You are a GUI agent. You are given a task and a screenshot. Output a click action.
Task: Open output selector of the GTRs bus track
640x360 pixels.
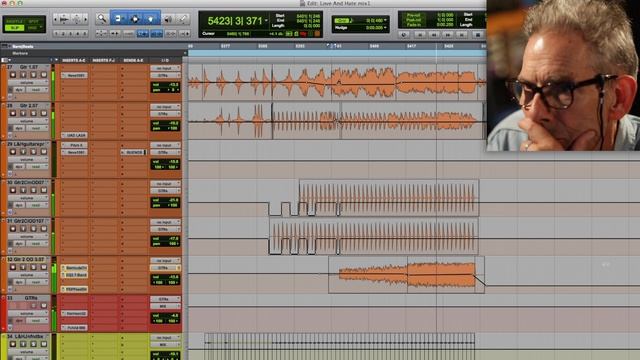tap(165, 306)
